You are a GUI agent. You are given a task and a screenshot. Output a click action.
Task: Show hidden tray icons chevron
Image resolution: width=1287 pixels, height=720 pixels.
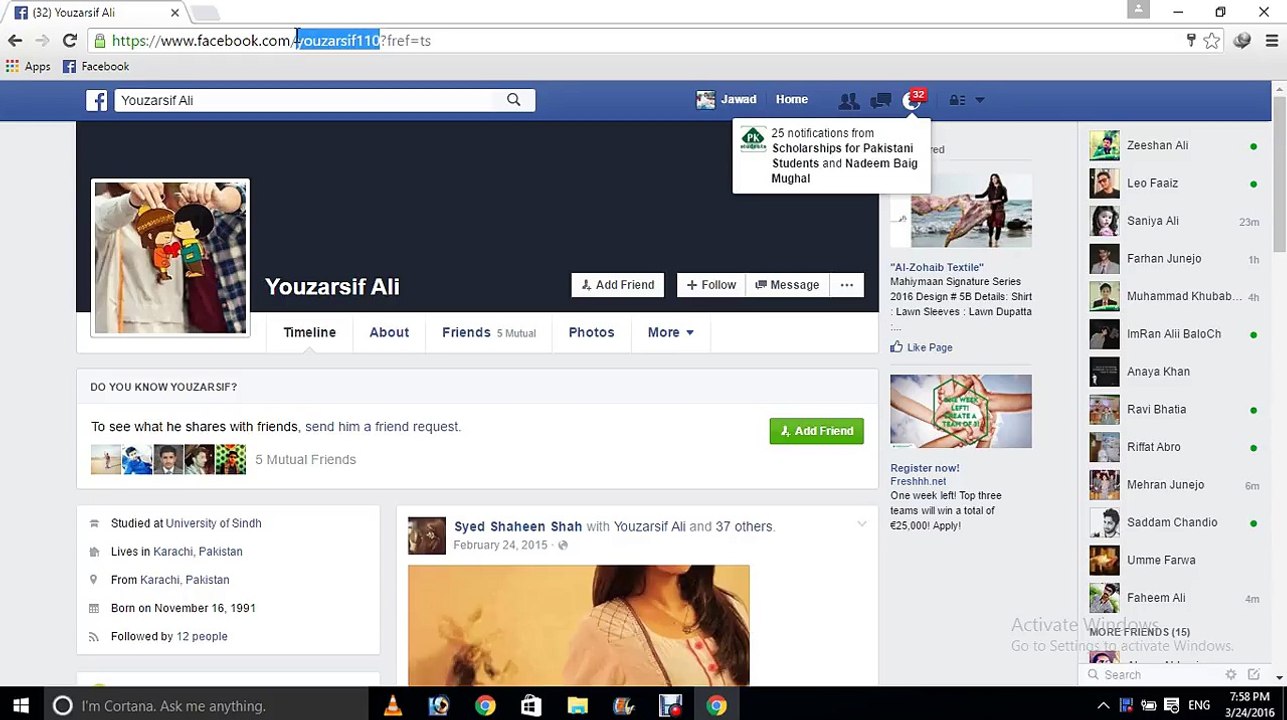click(1103, 706)
